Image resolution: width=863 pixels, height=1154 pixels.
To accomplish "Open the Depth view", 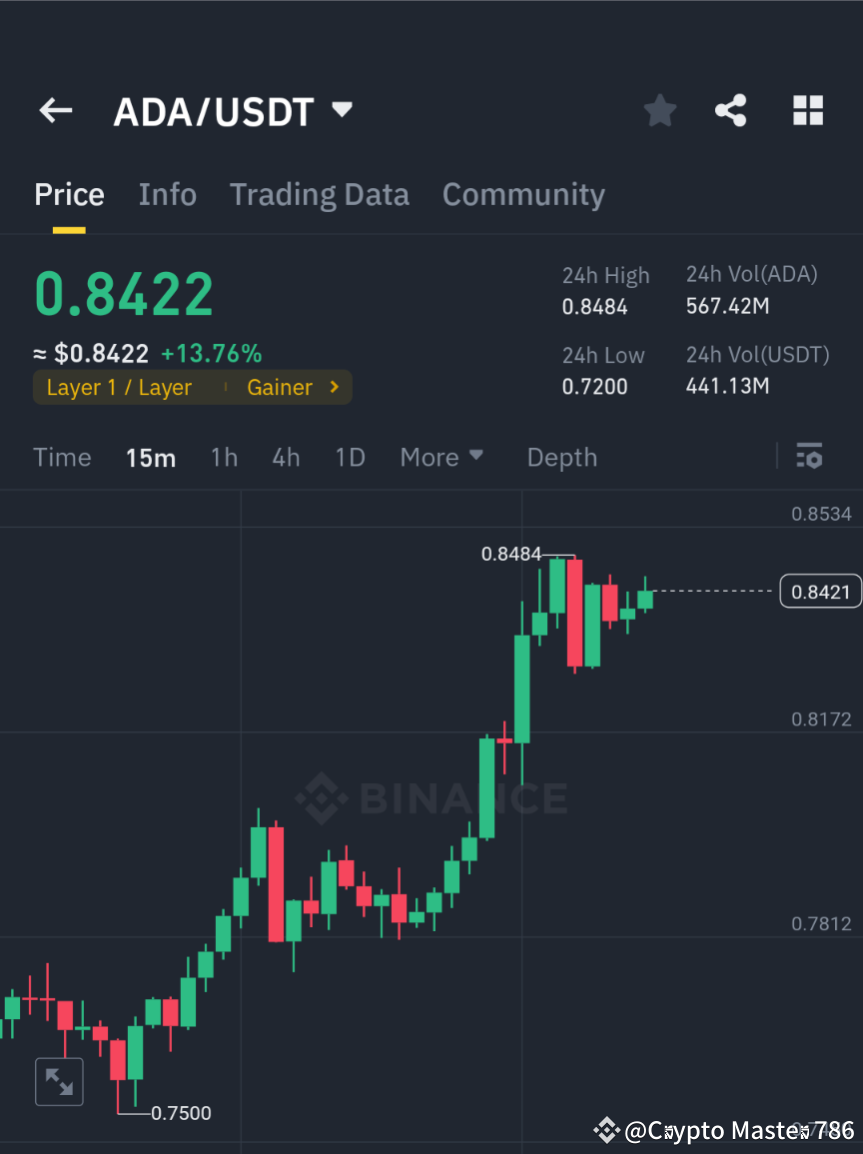I will 562,457.
